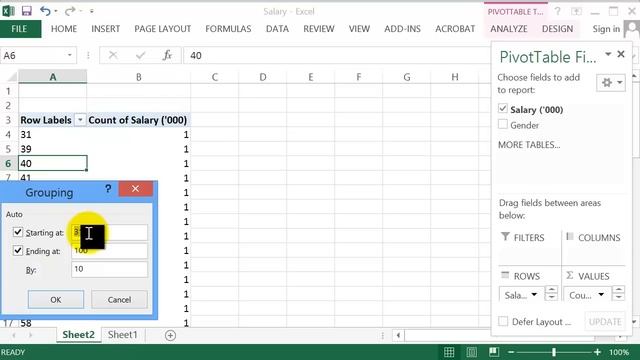This screenshot has height=360, width=640.
Task: Enable Defer Layout Update checkbox
Action: pyautogui.click(x=503, y=321)
